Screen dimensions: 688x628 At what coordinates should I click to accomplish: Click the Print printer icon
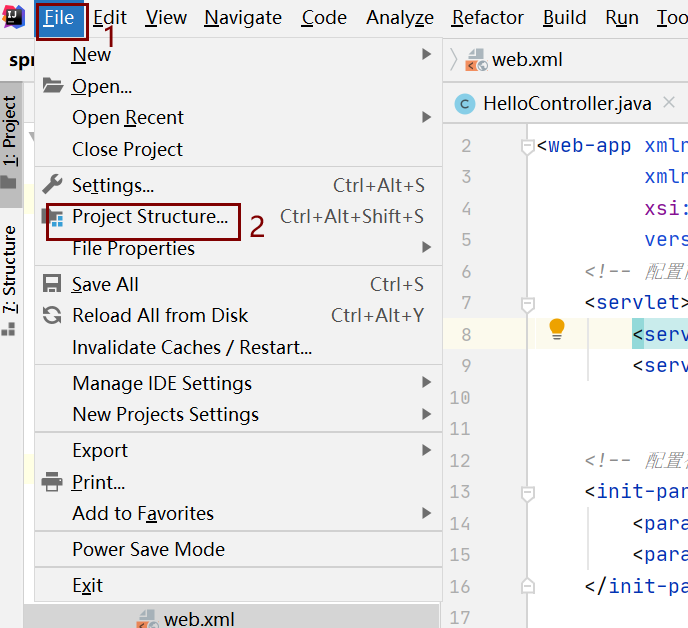pyautogui.click(x=53, y=482)
